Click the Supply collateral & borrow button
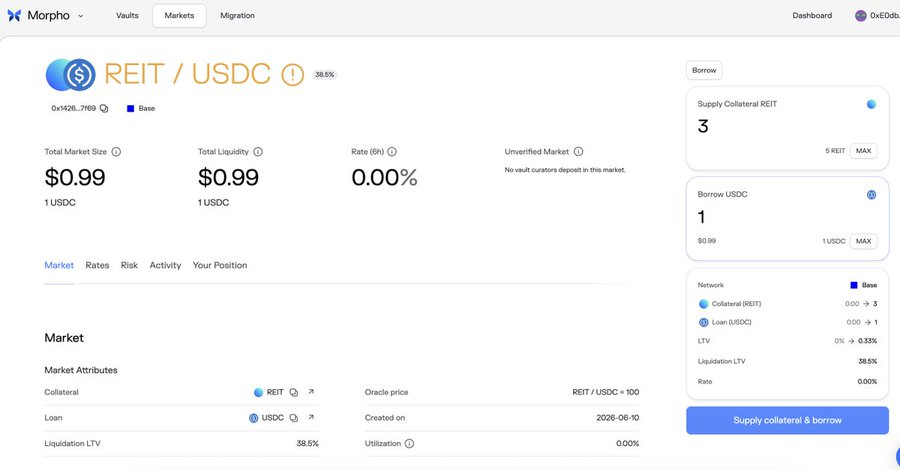 click(787, 420)
